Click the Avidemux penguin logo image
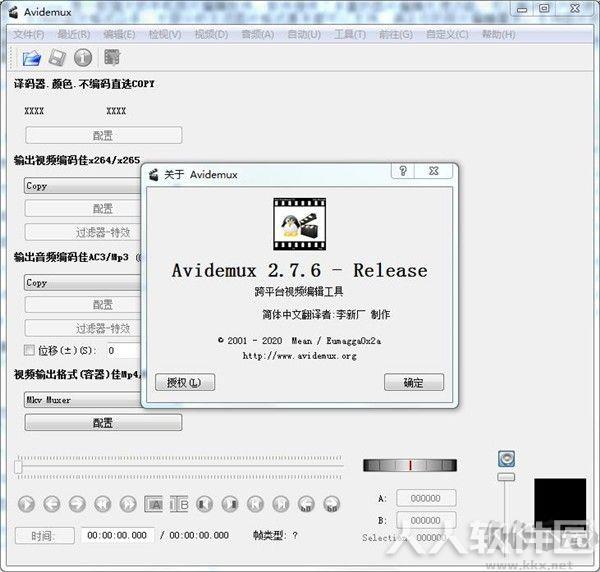600x572 pixels. pyautogui.click(x=299, y=224)
